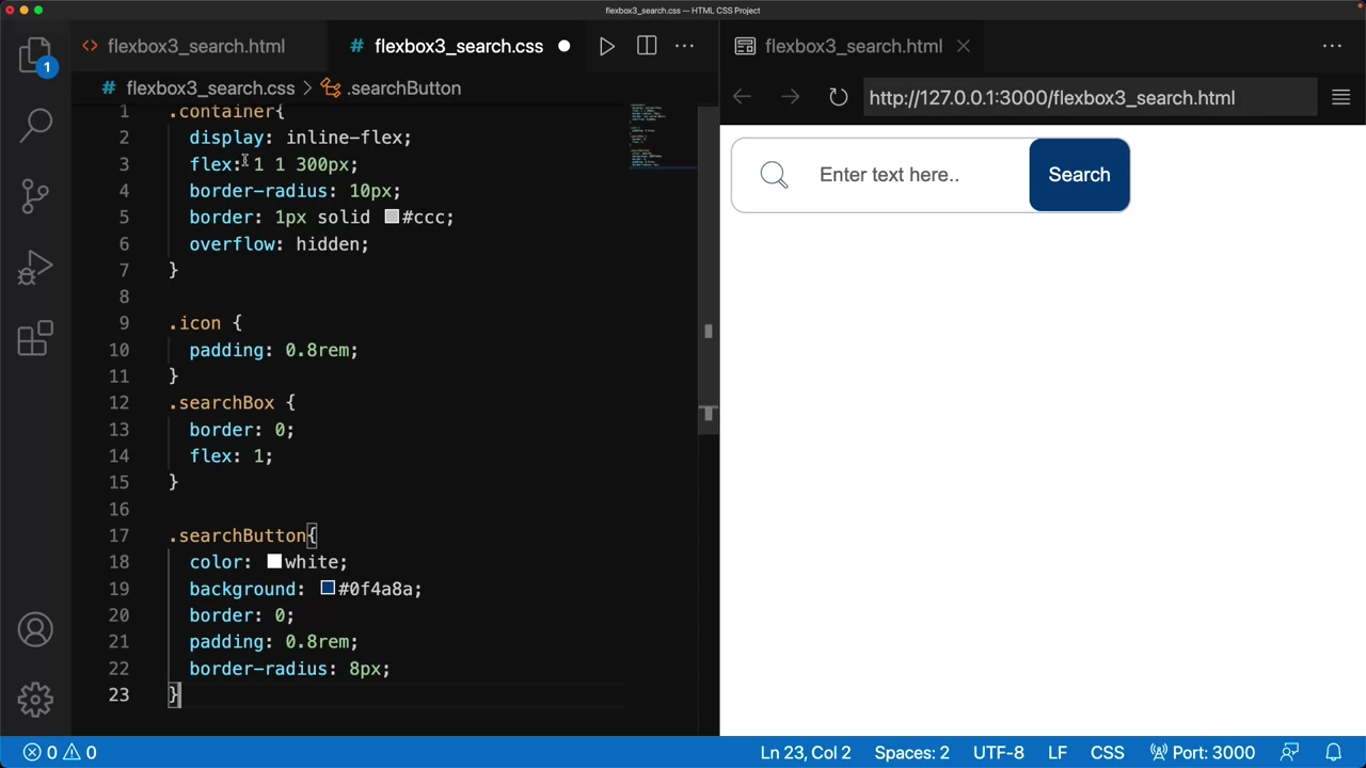Screen dimensions: 1366x768
Task: Open the Manage gear settings
Action: coord(35,699)
